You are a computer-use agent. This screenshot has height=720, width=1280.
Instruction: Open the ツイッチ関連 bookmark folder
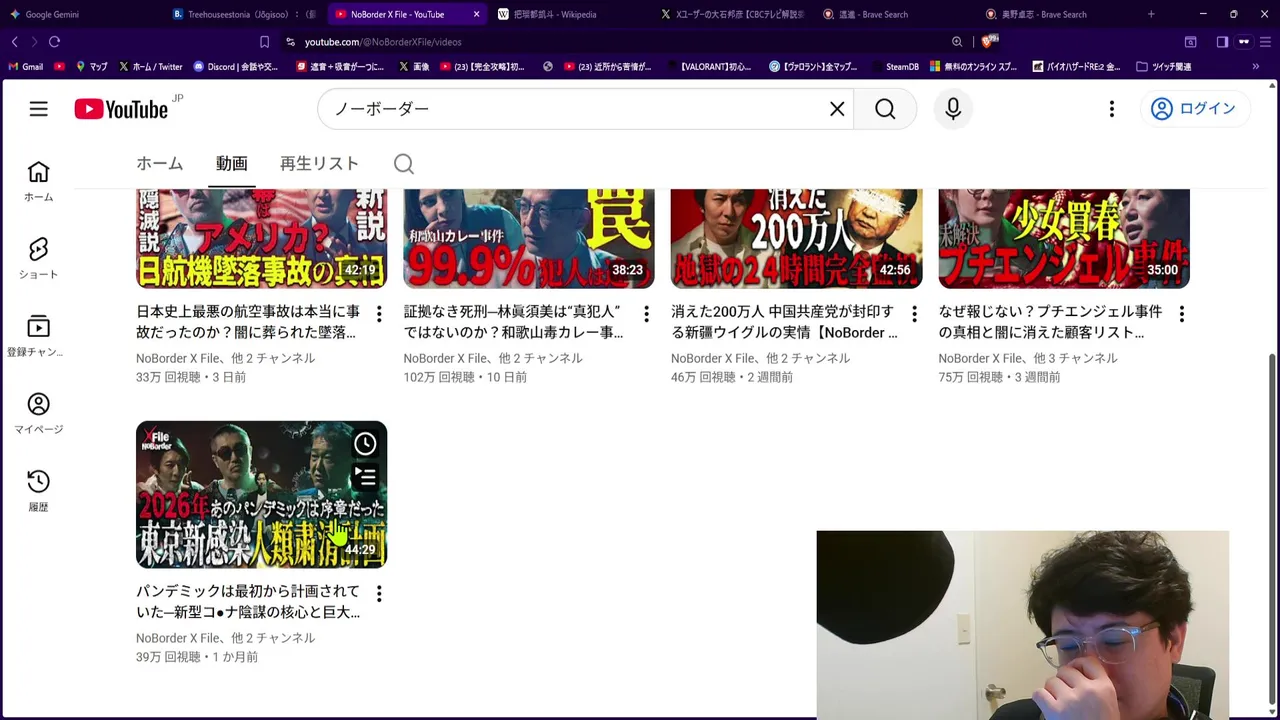[x=1164, y=67]
